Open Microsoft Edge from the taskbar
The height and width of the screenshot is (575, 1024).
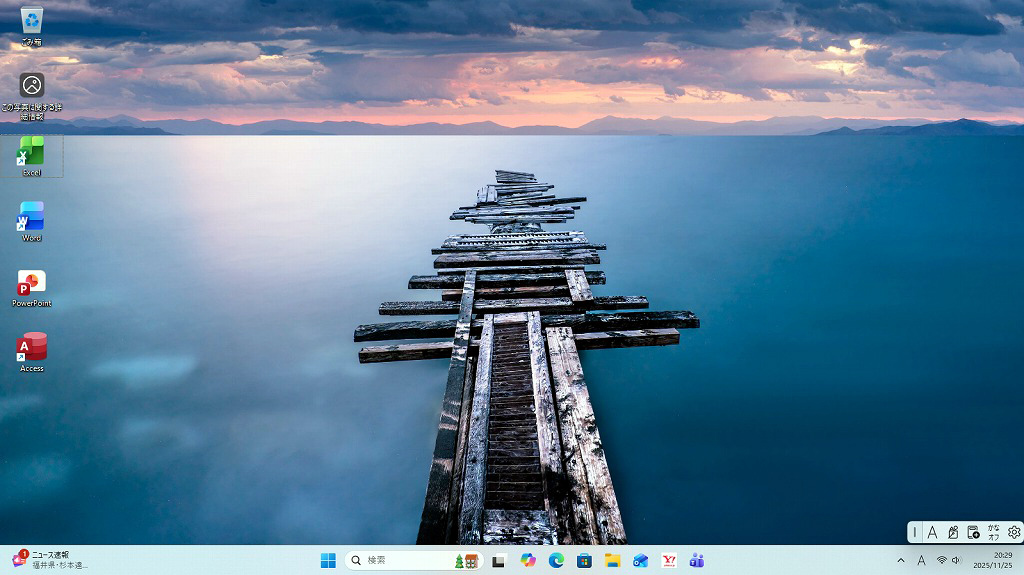[556, 560]
